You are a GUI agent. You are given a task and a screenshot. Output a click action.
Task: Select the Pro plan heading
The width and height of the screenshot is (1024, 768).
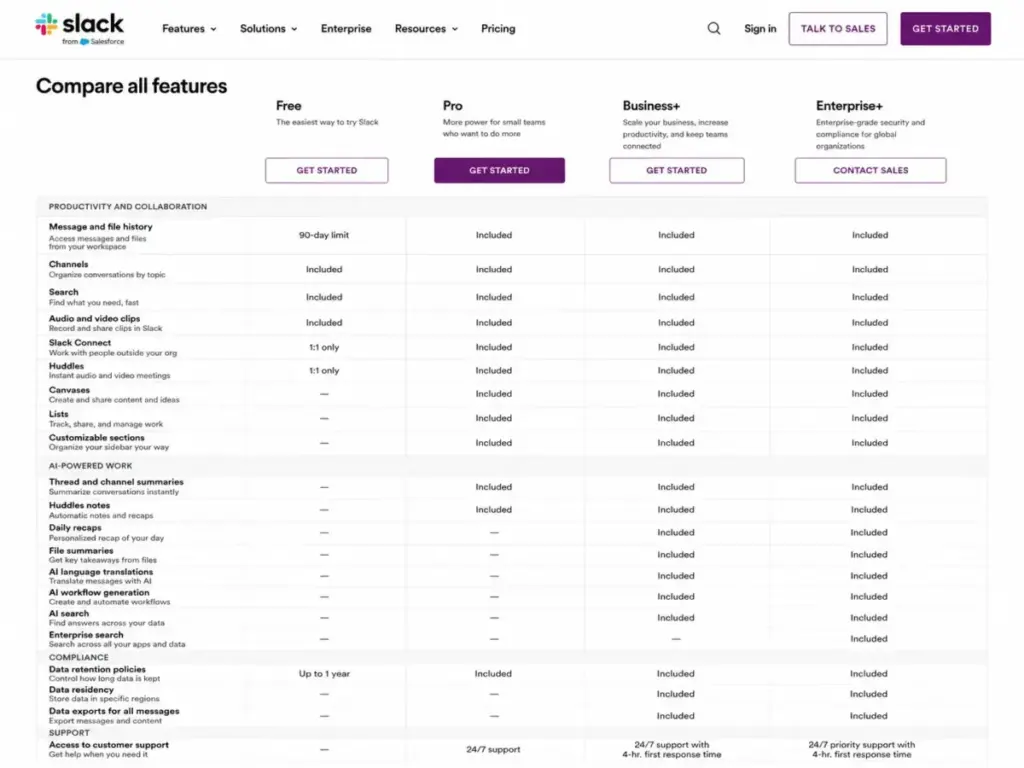click(453, 106)
